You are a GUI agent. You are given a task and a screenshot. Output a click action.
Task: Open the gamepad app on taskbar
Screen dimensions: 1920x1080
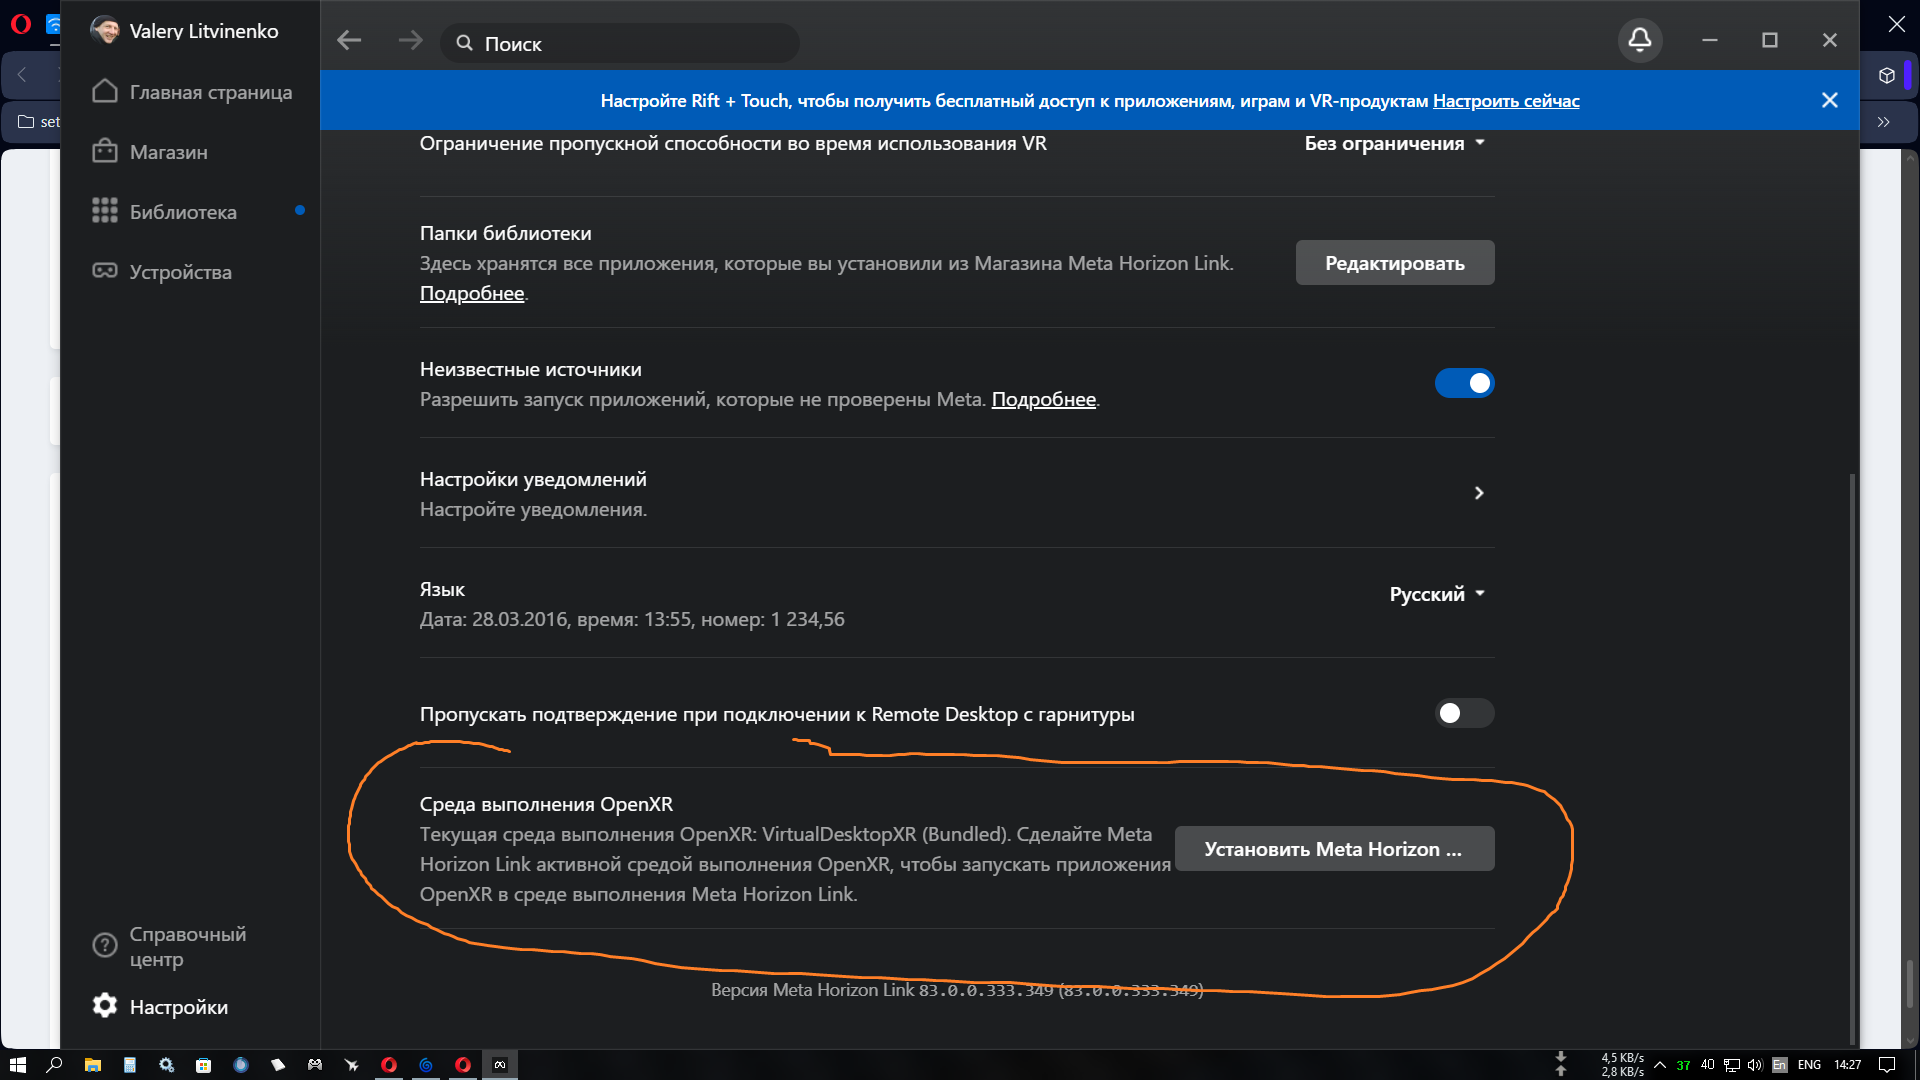[x=314, y=1065]
